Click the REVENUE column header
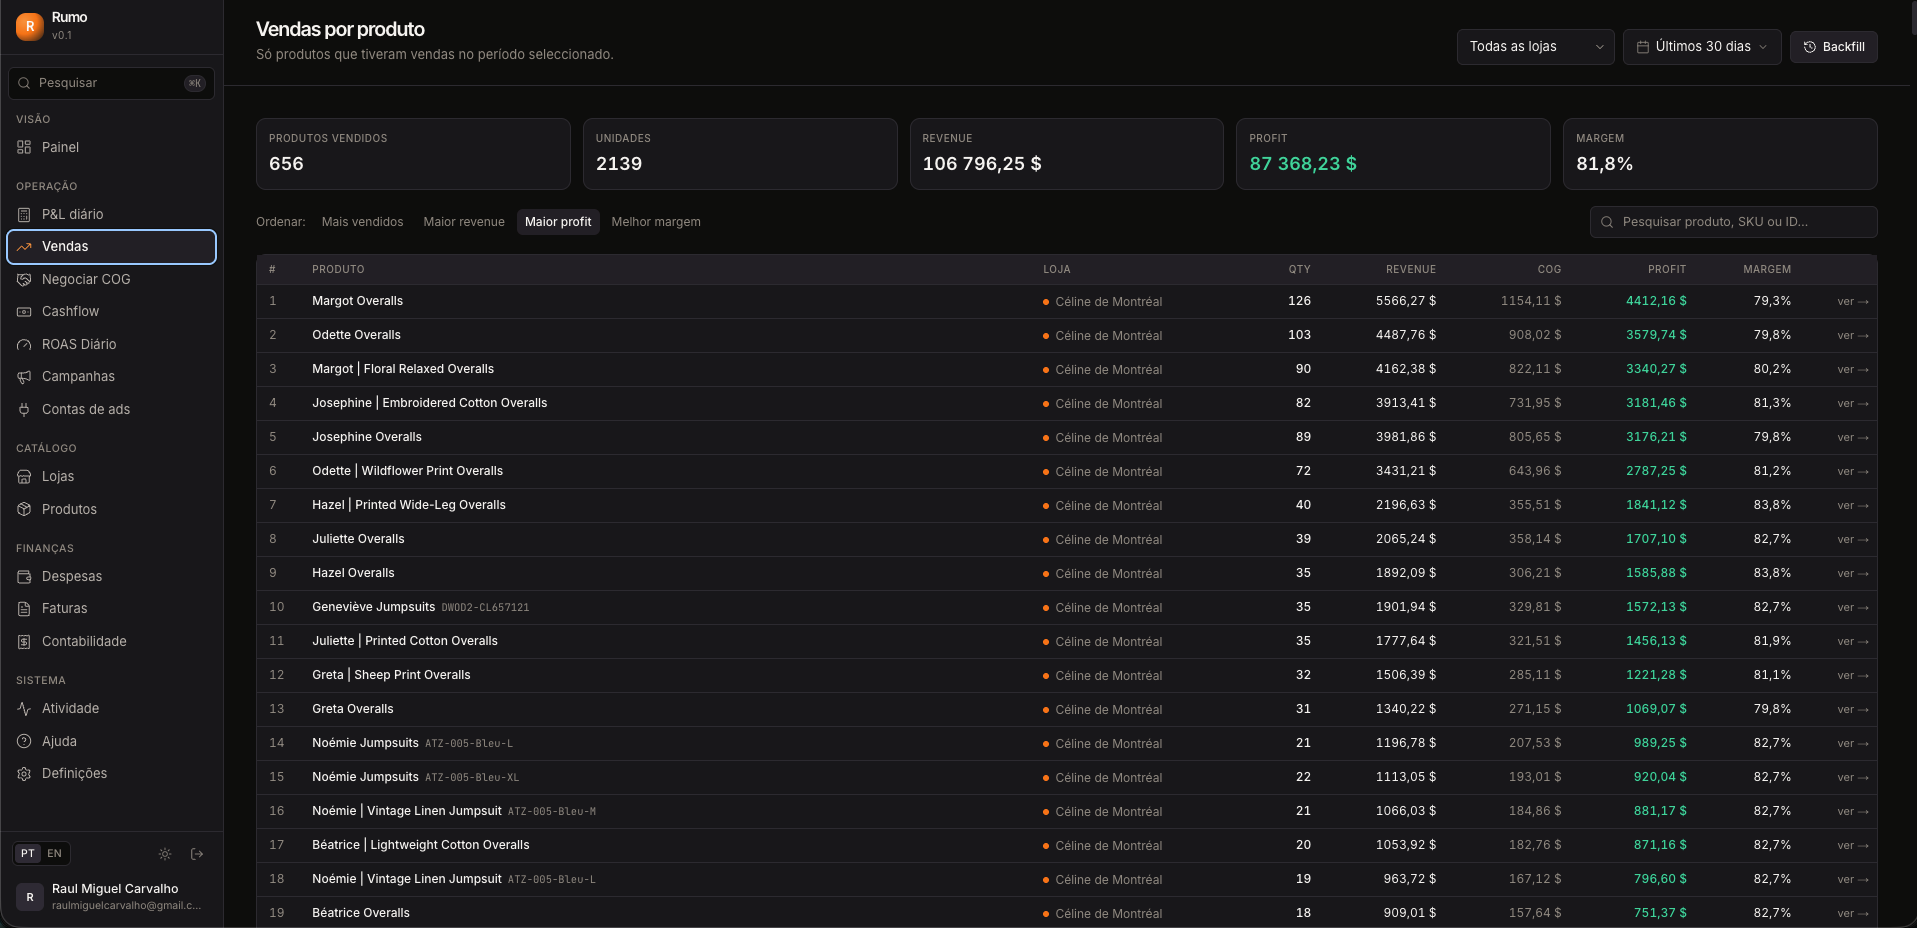The image size is (1917, 928). pos(1411,270)
